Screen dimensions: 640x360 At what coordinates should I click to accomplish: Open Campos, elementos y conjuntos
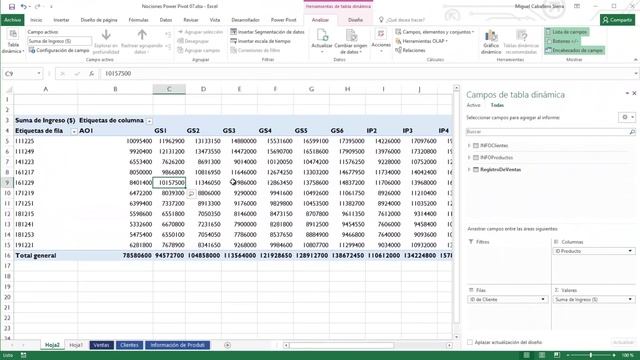435,32
